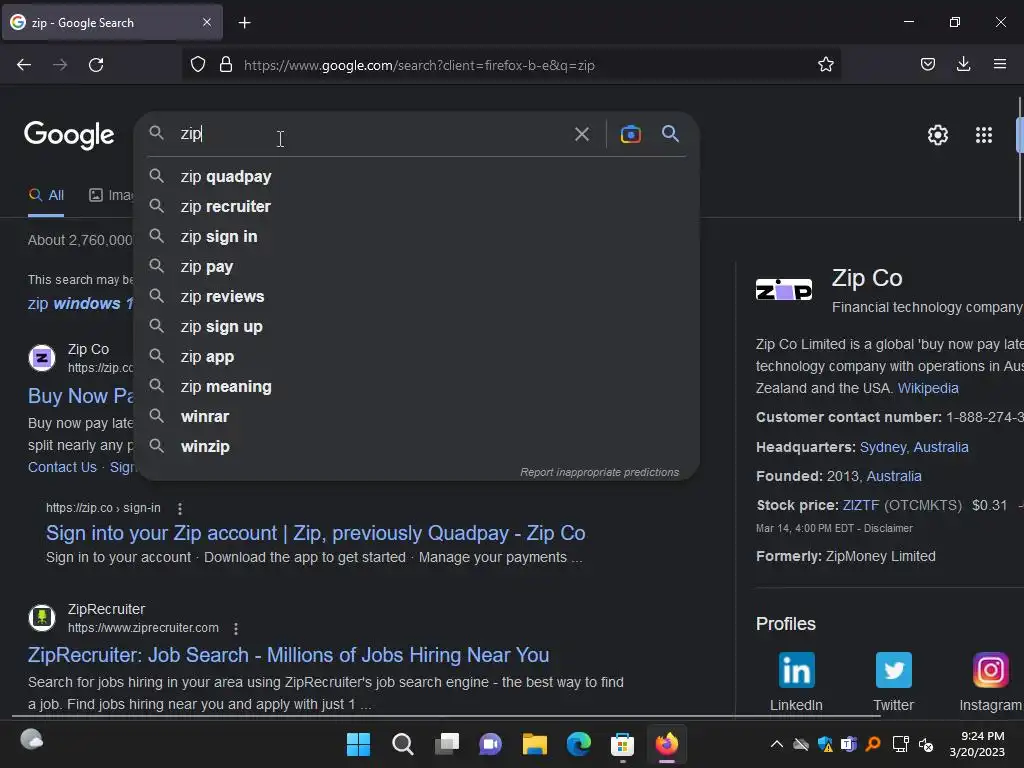Open Firefox application menu
Screen dimensions: 1024x768
click(1000, 65)
